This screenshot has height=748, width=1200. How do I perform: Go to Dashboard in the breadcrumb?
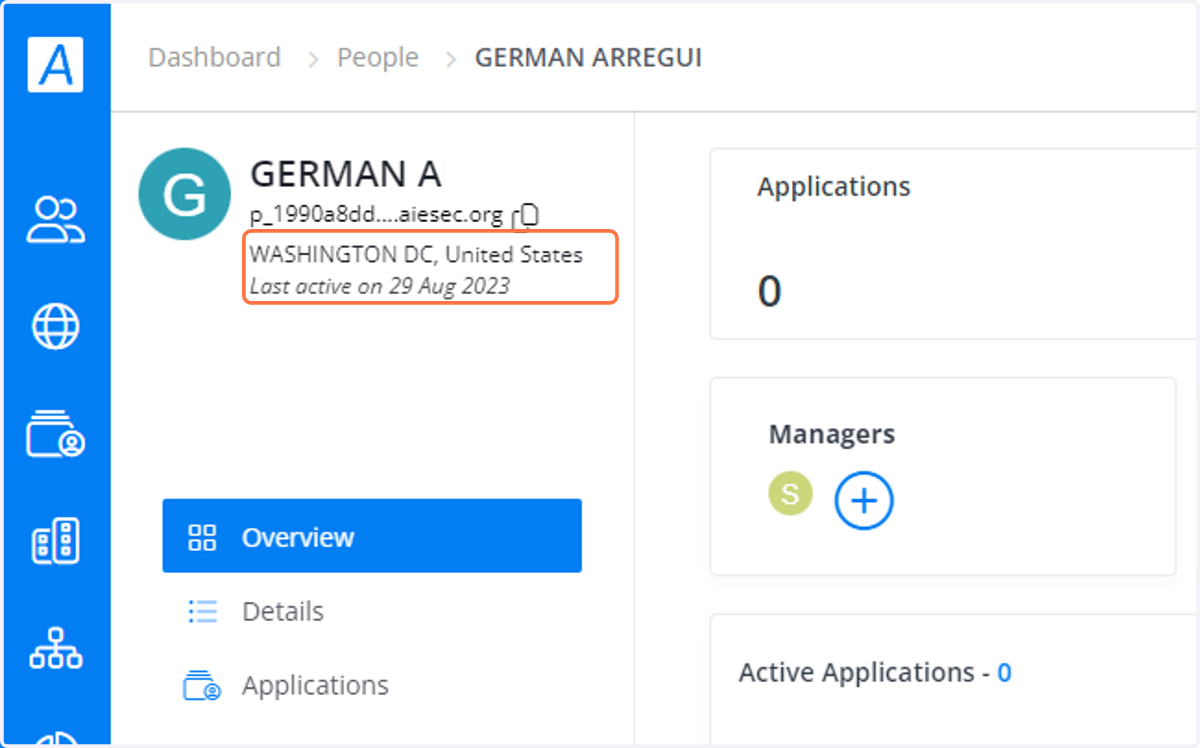pyautogui.click(x=214, y=58)
